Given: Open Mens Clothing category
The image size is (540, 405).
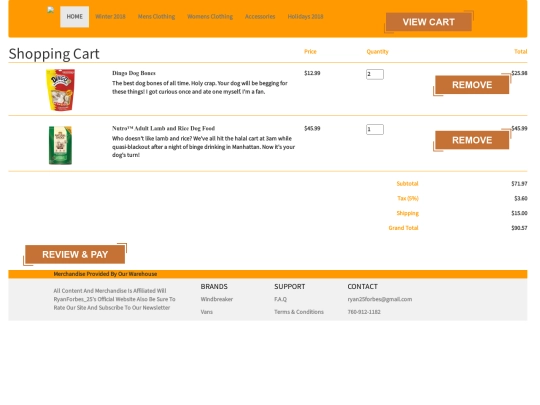Looking at the screenshot, I should 156,17.
